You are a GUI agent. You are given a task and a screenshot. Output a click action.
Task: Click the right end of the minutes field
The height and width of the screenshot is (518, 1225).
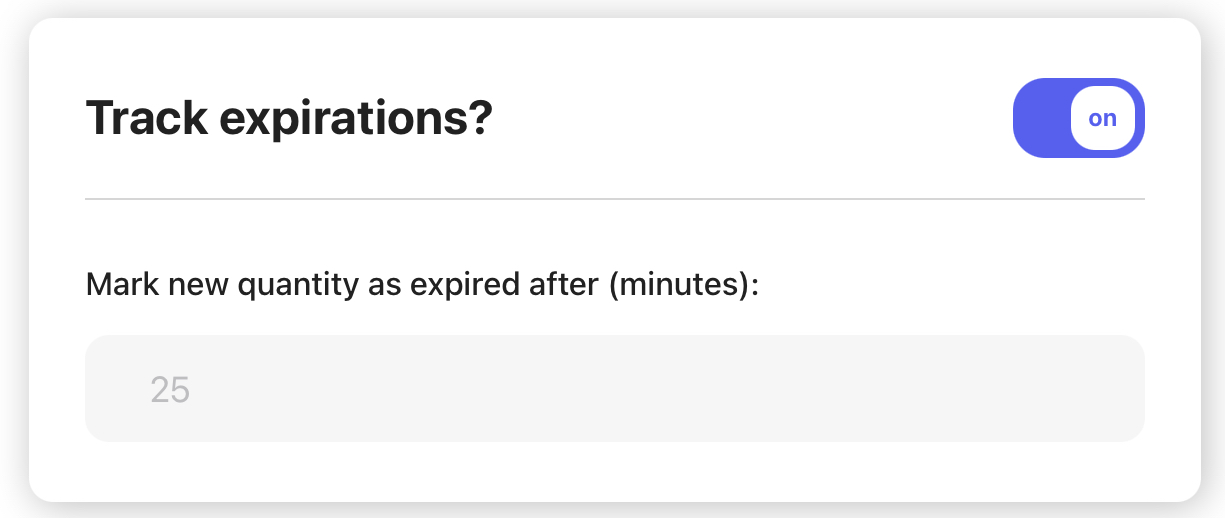[x=1110, y=388]
